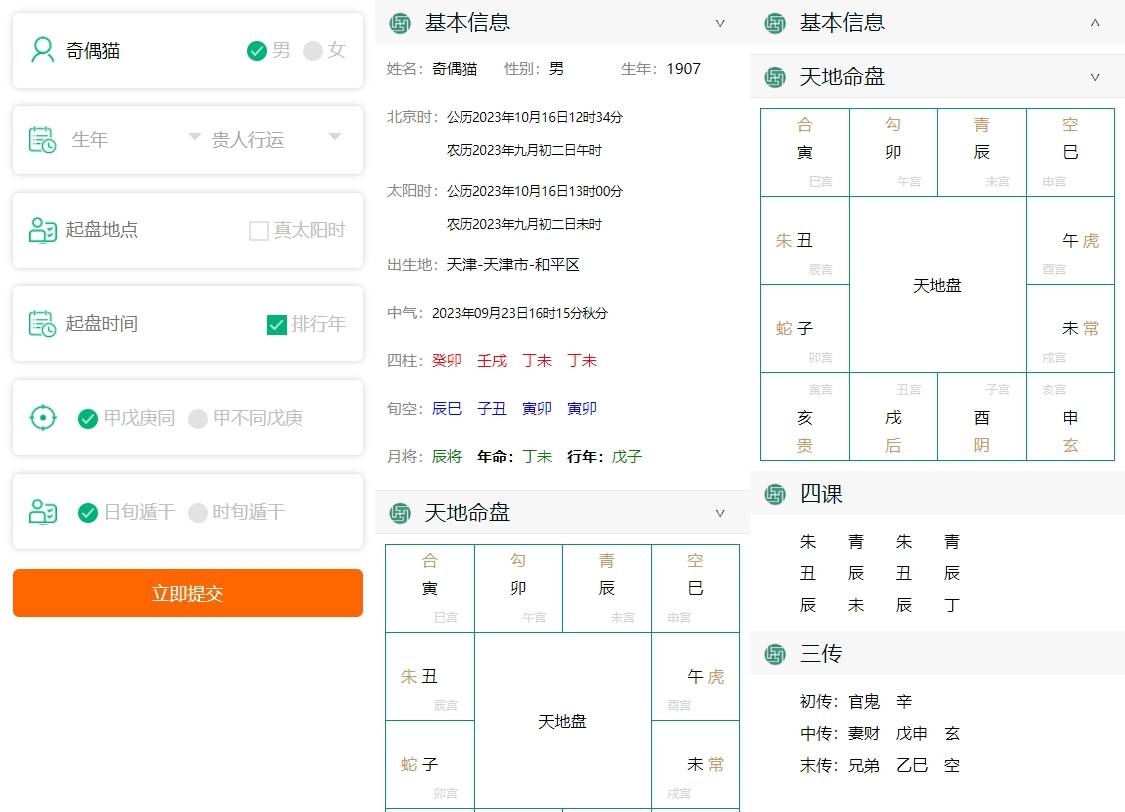The height and width of the screenshot is (812, 1125).
Task: Choose the 时旬遁干 radio option
Action: [x=198, y=512]
